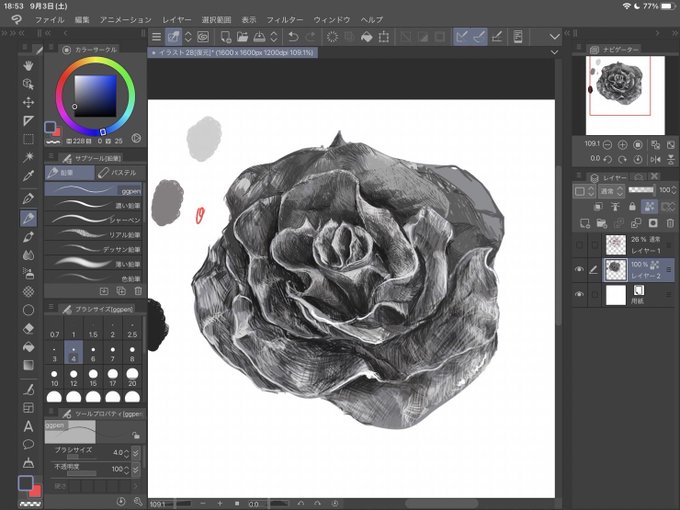Hide the 用紙 paper layer
The image size is (680, 510).
579,294
